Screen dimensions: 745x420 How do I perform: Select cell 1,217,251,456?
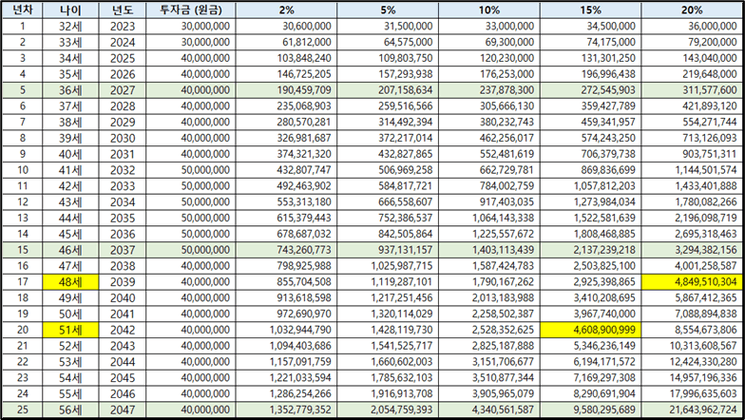pyautogui.click(x=388, y=298)
